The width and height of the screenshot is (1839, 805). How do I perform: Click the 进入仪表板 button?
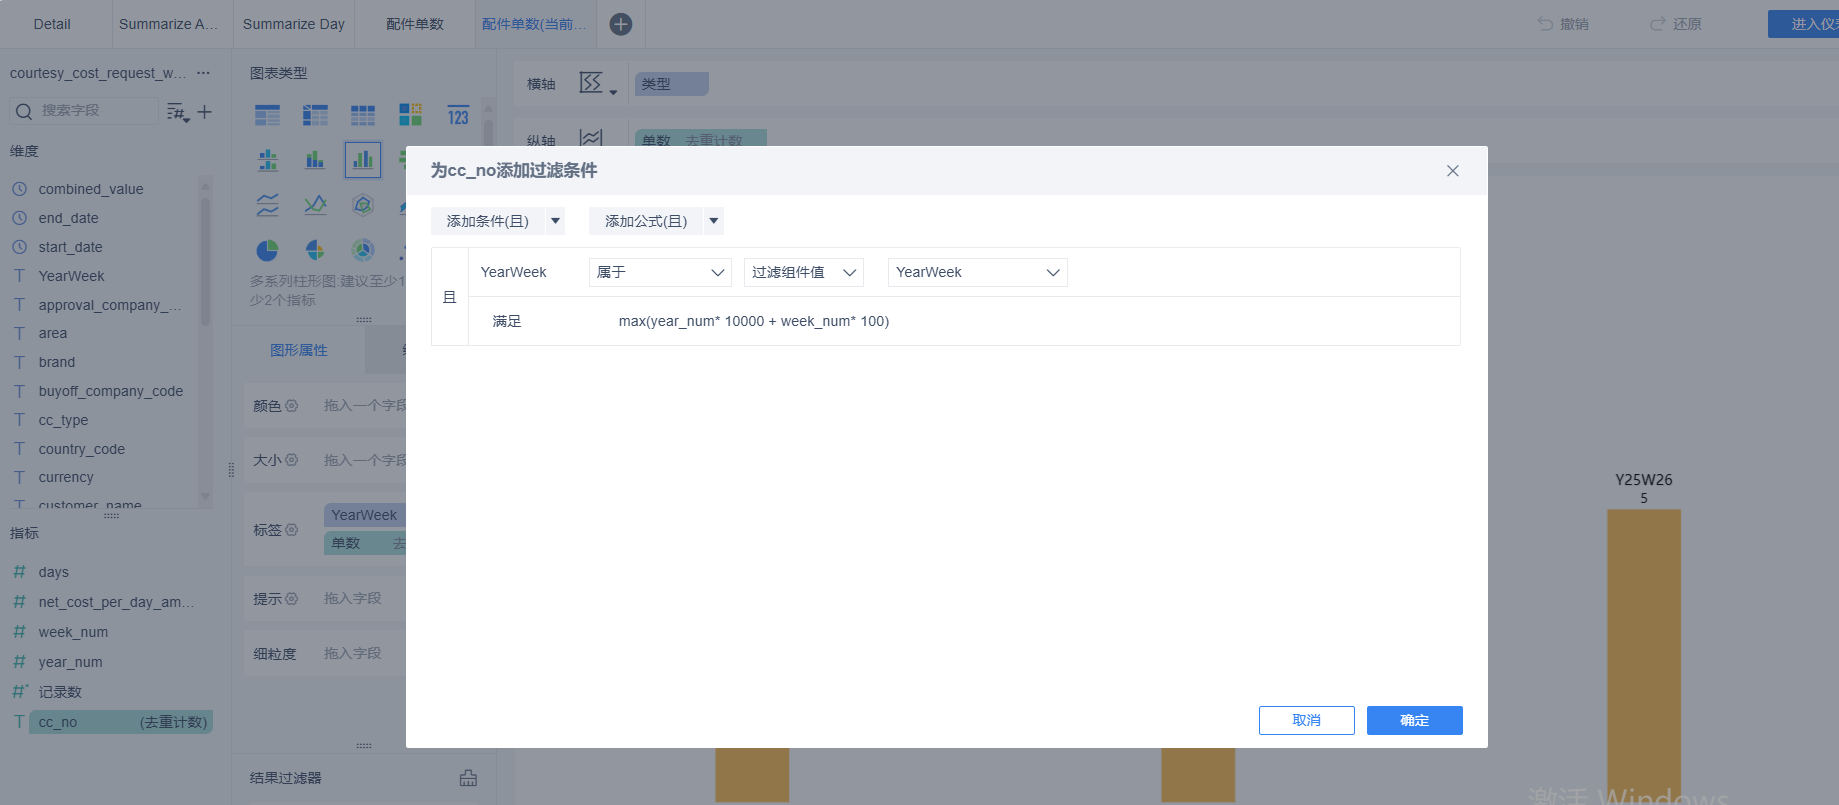tap(1803, 24)
